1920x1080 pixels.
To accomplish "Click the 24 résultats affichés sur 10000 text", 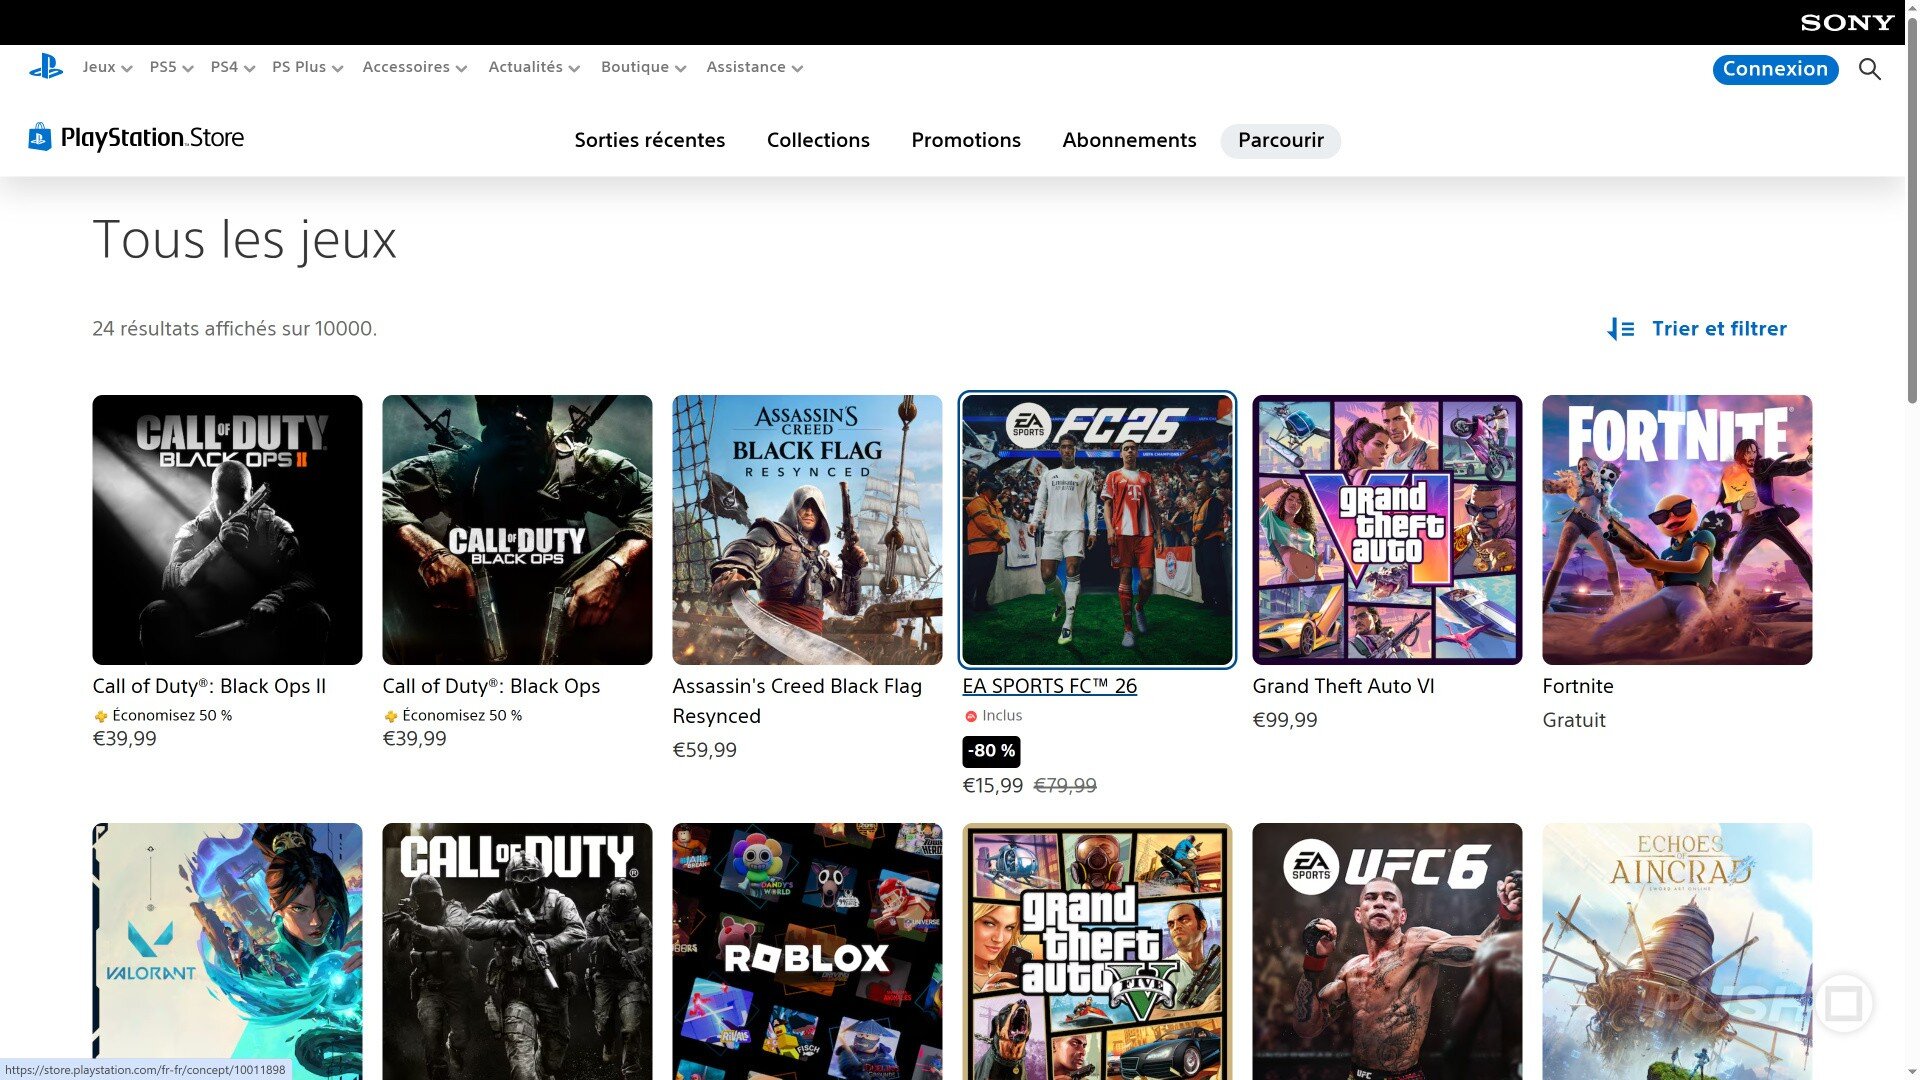I will click(235, 329).
